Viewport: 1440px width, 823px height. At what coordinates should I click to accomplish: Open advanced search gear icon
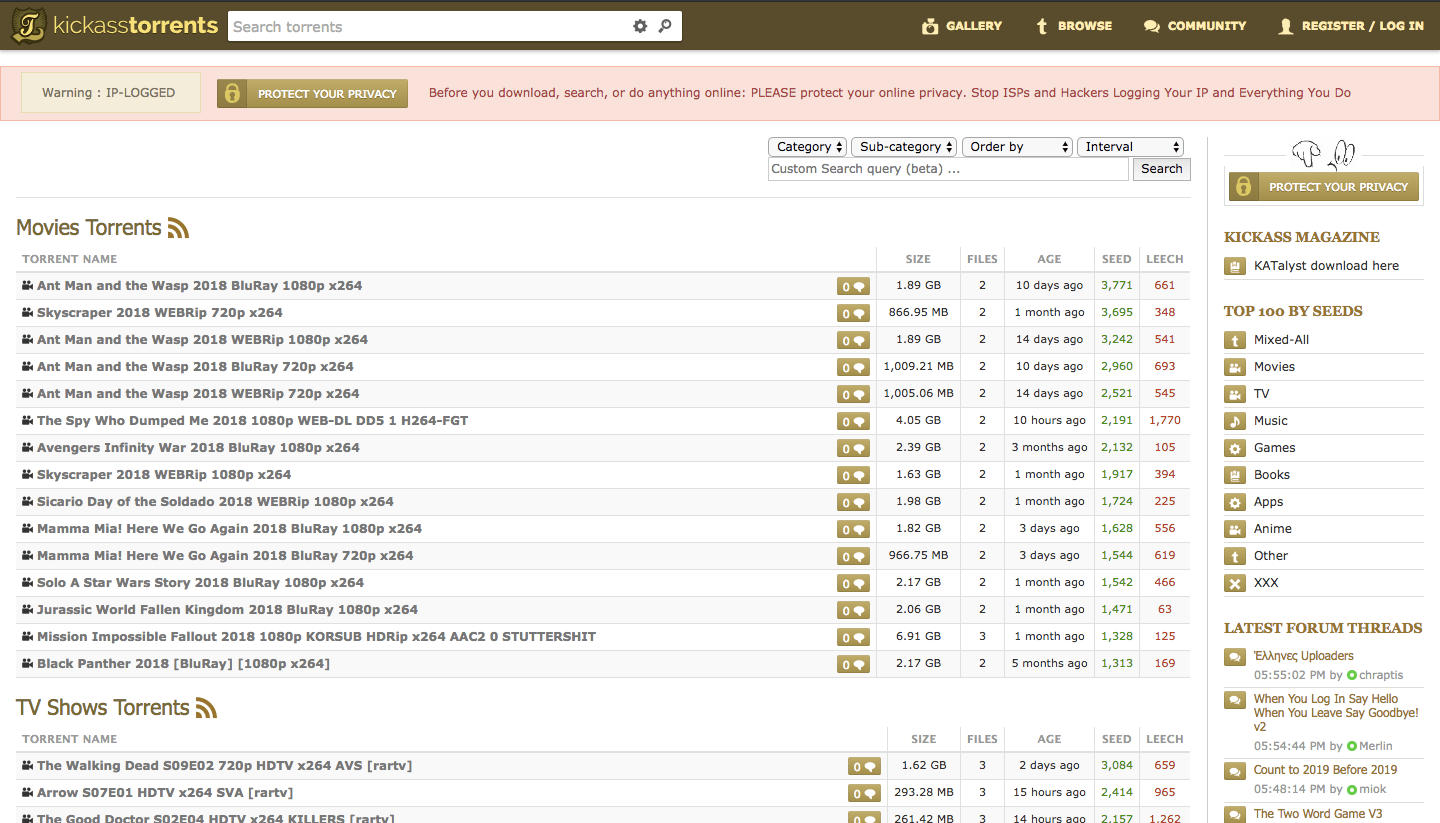point(640,26)
